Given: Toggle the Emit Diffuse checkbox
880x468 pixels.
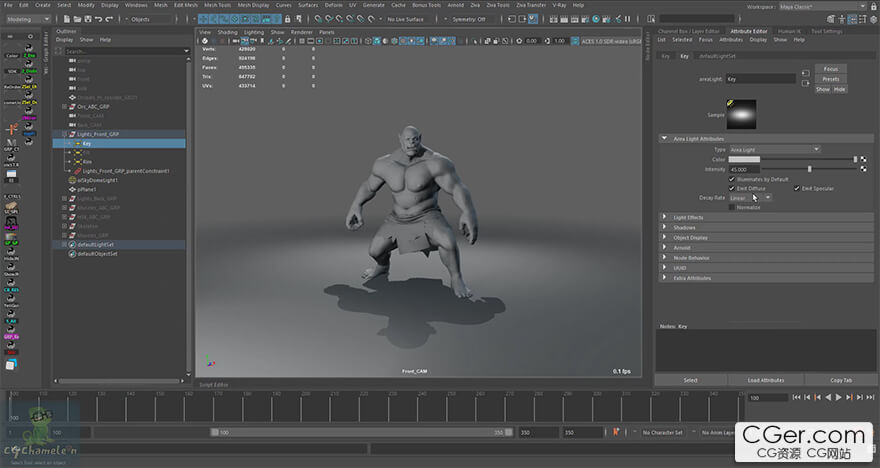Looking at the screenshot, I should point(732,189).
